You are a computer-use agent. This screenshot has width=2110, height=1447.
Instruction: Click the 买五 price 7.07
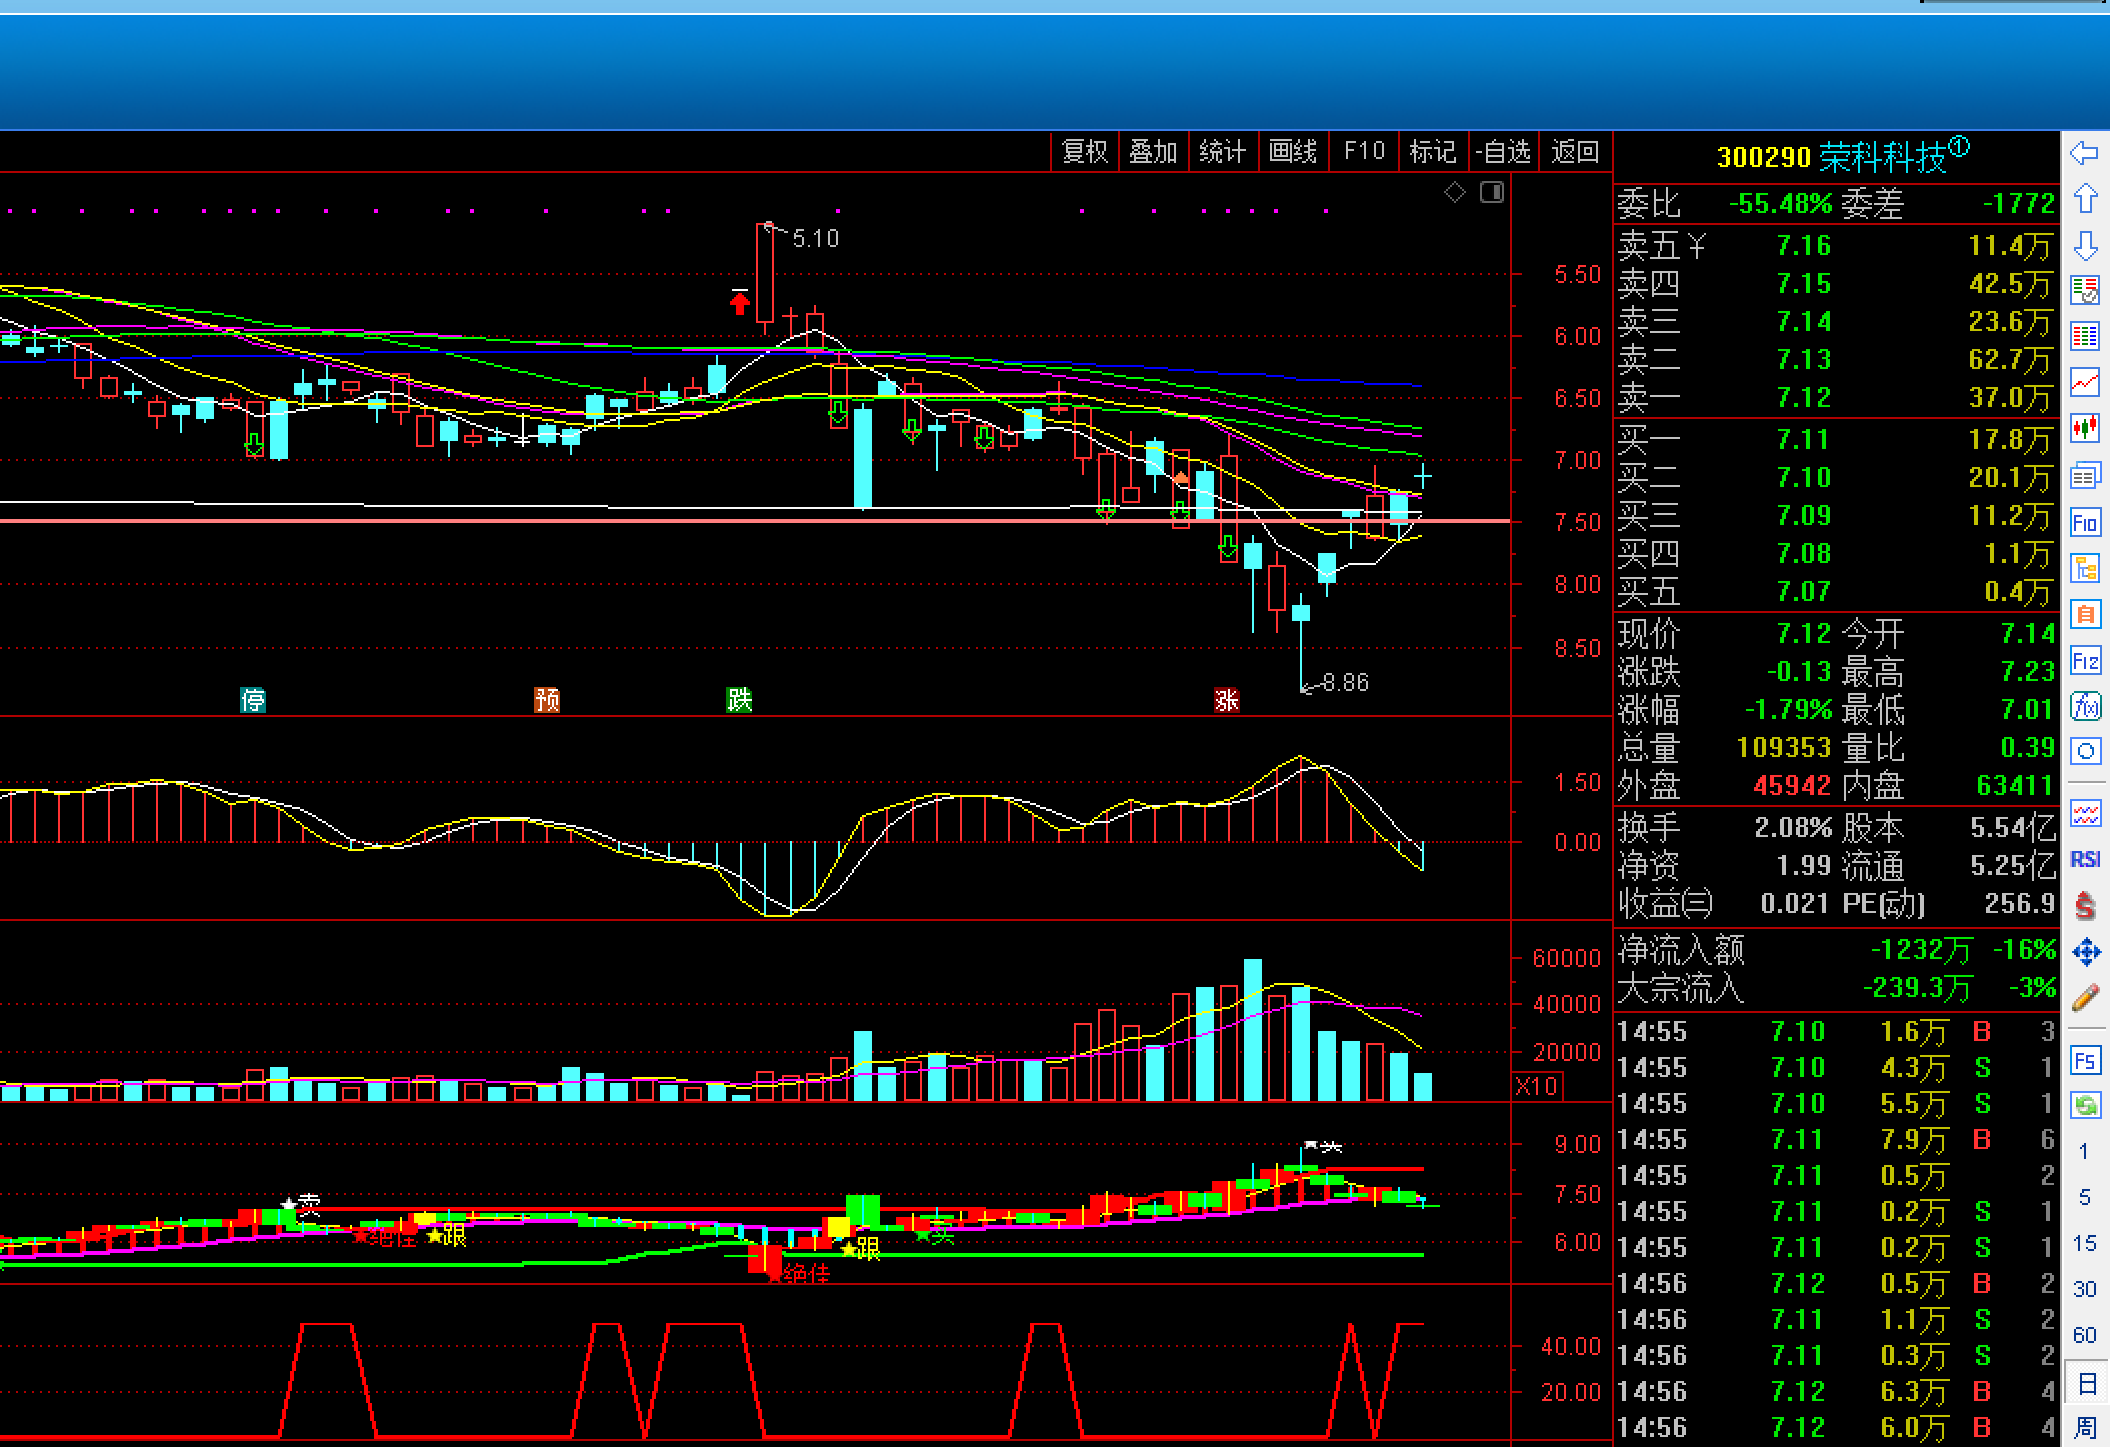pos(1804,592)
